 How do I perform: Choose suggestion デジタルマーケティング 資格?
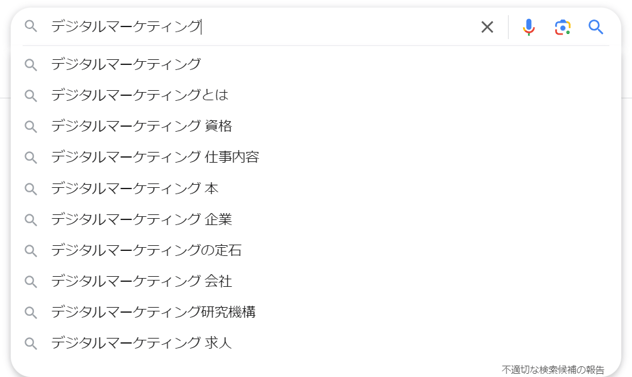316,127
